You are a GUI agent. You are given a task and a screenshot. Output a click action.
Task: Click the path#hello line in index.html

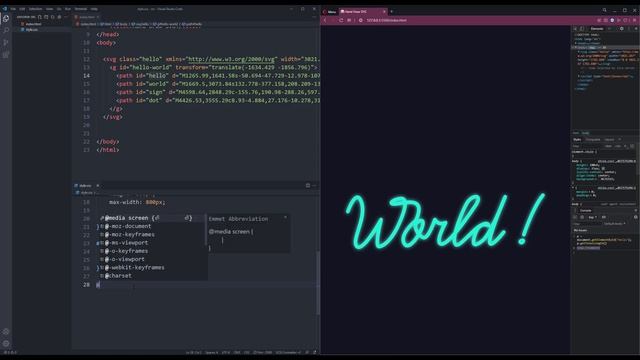(x=218, y=76)
